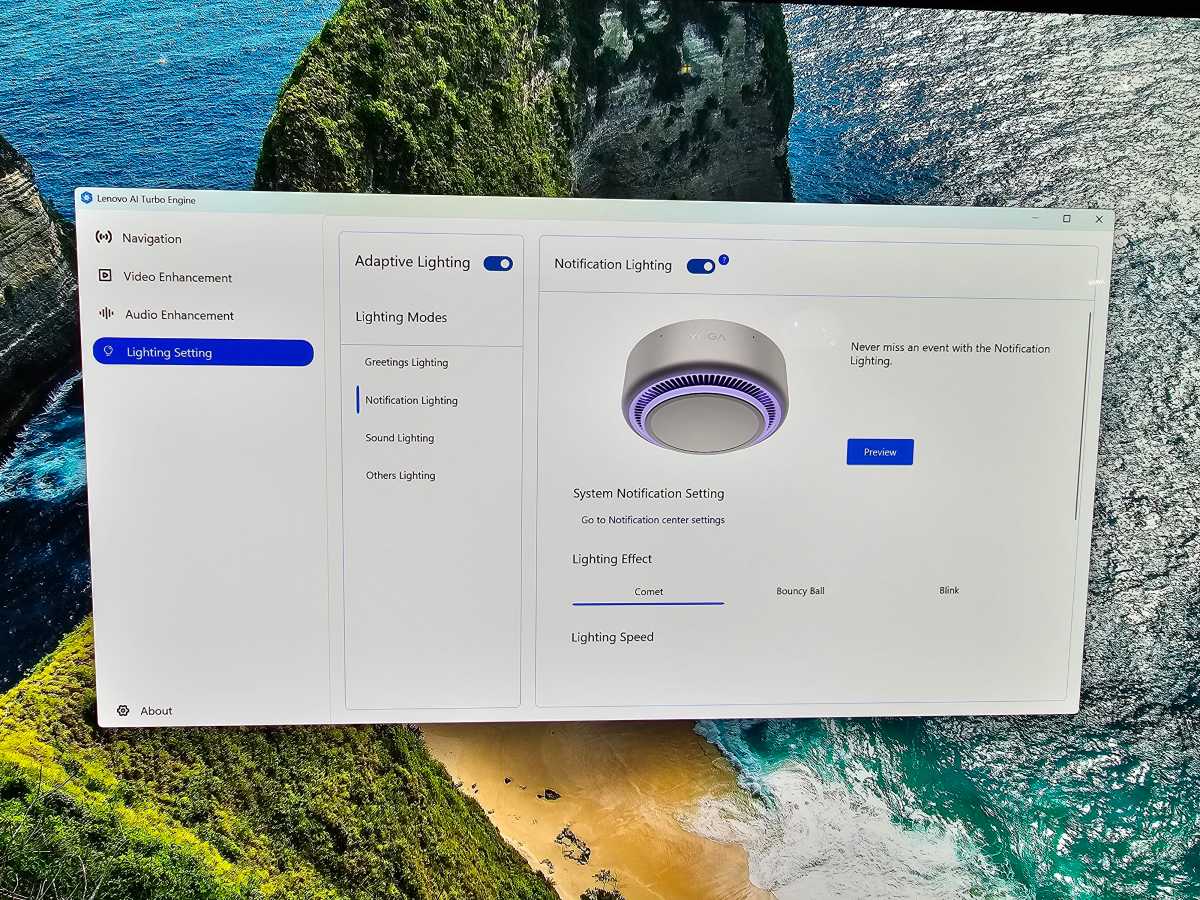Image resolution: width=1200 pixels, height=900 pixels.
Task: Choose the Blink lighting effect
Action: pyautogui.click(x=947, y=590)
